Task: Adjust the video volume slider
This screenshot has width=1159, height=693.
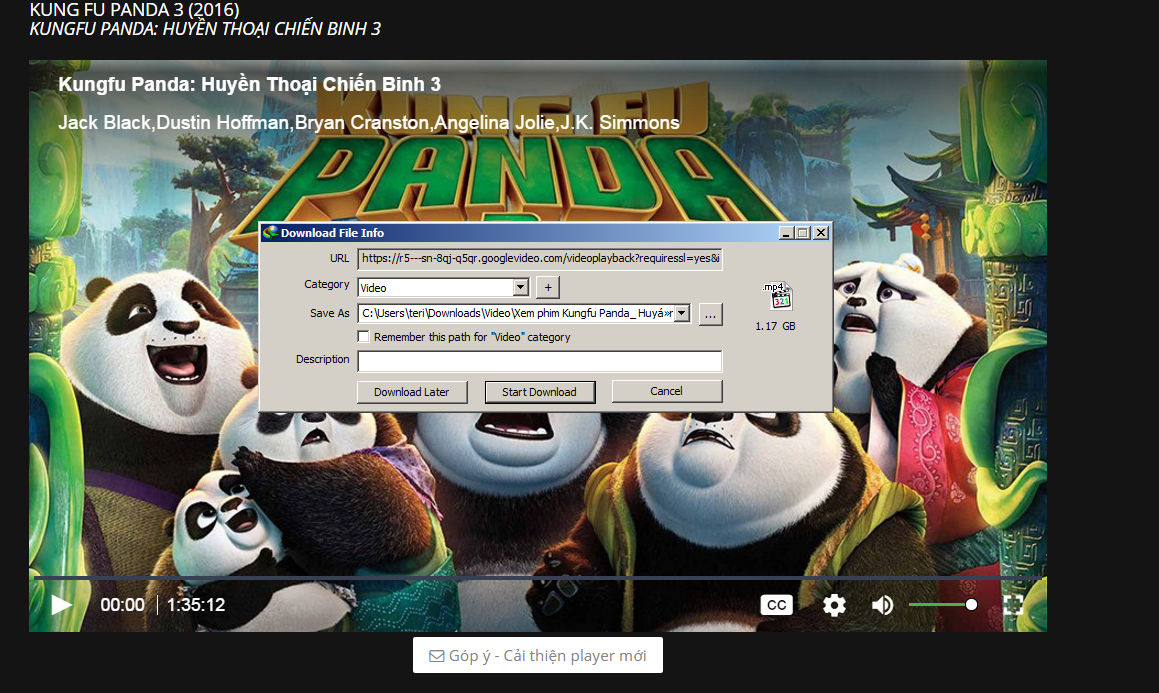Action: point(942,604)
